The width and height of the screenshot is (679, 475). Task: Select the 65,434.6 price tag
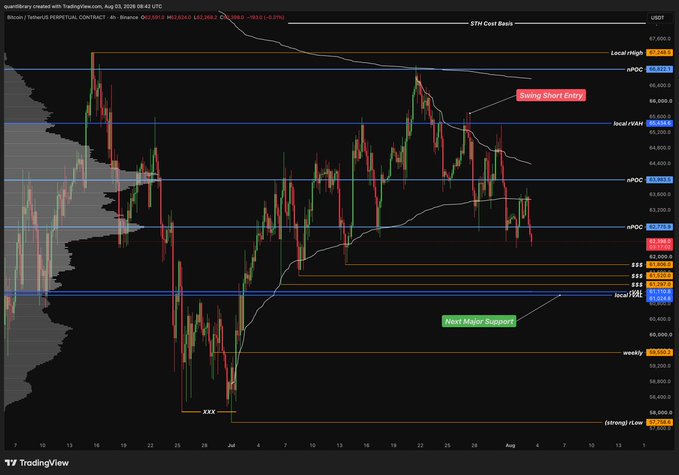[659, 123]
